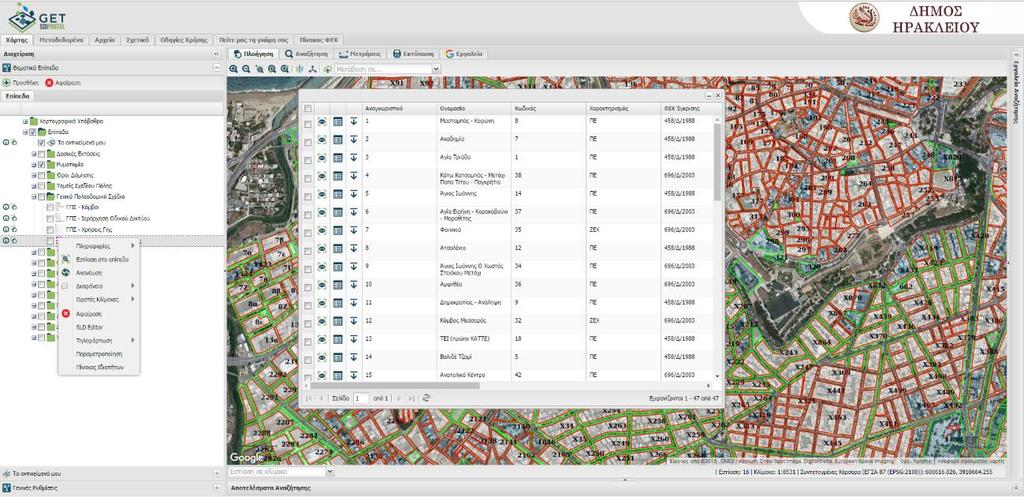1024x497 pixels.
Task: Expand the Χαρτογραφικά Υπόβαθρα tree node
Action: [x=25, y=121]
